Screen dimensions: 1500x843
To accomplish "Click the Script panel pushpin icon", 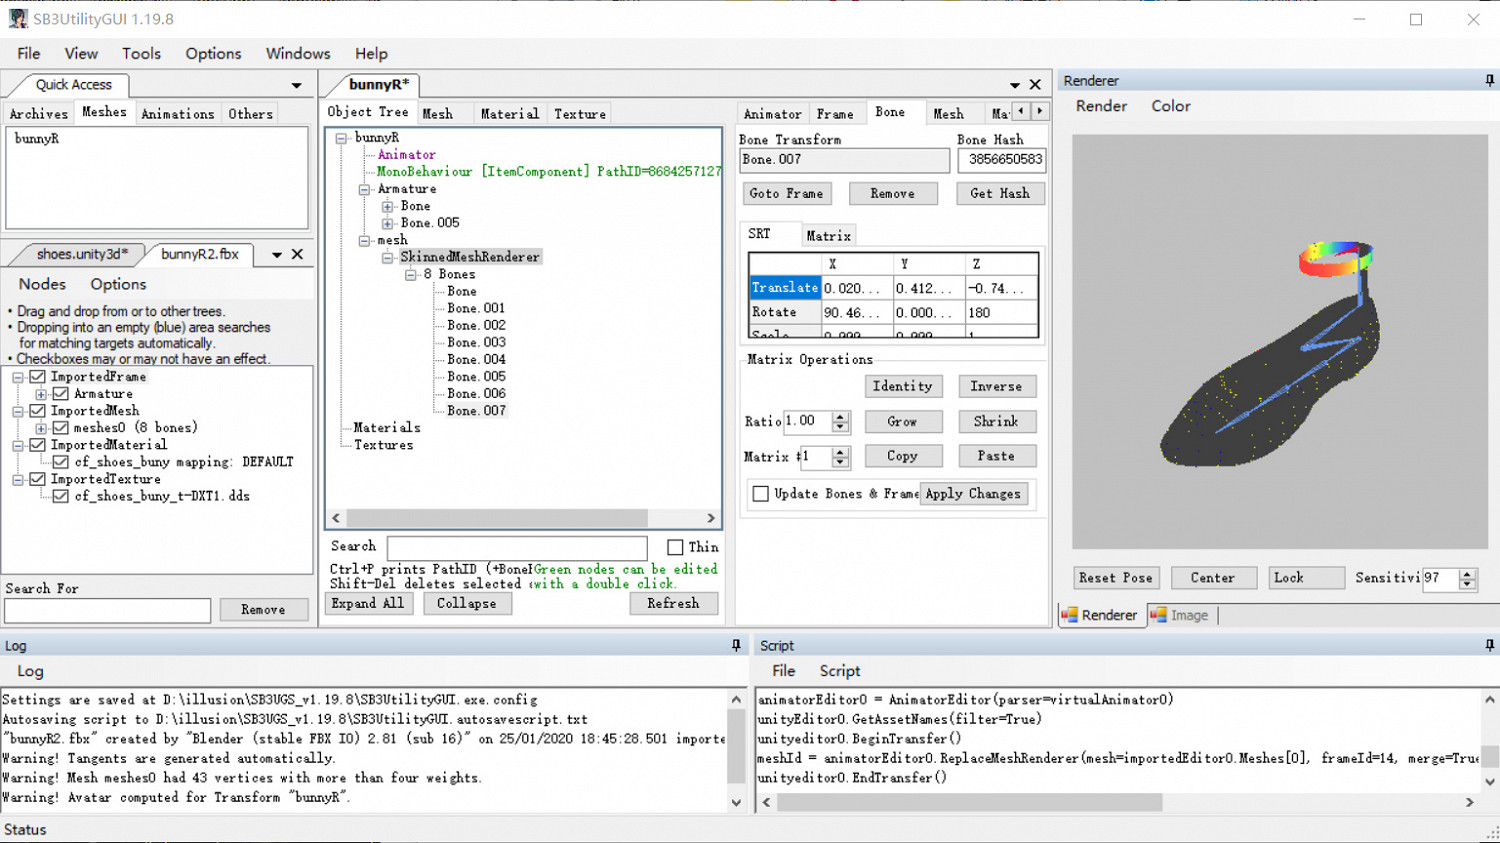I will (1489, 646).
